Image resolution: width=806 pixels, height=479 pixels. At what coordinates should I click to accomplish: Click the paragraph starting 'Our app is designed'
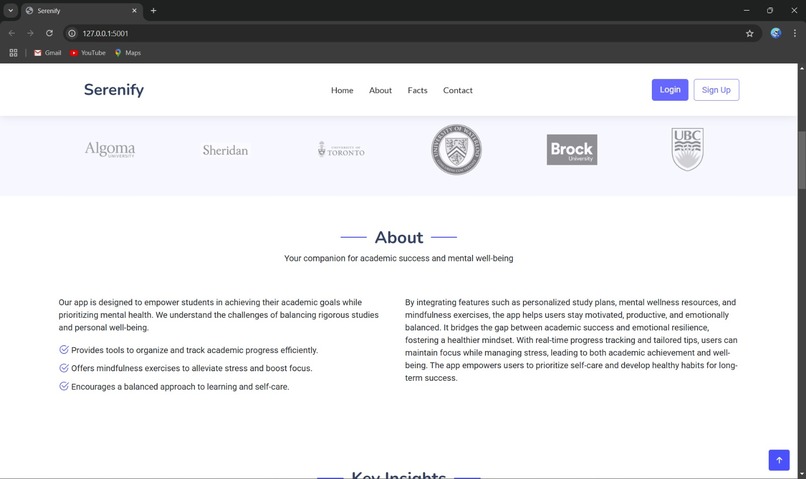click(219, 315)
